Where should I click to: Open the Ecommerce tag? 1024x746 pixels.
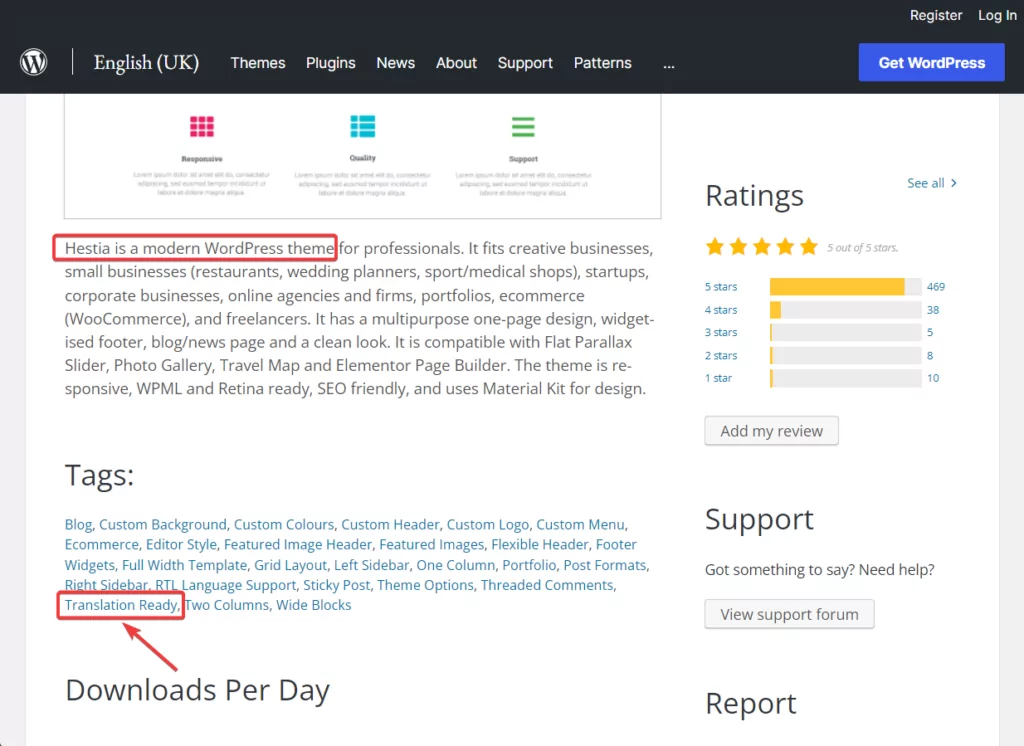[x=102, y=545]
